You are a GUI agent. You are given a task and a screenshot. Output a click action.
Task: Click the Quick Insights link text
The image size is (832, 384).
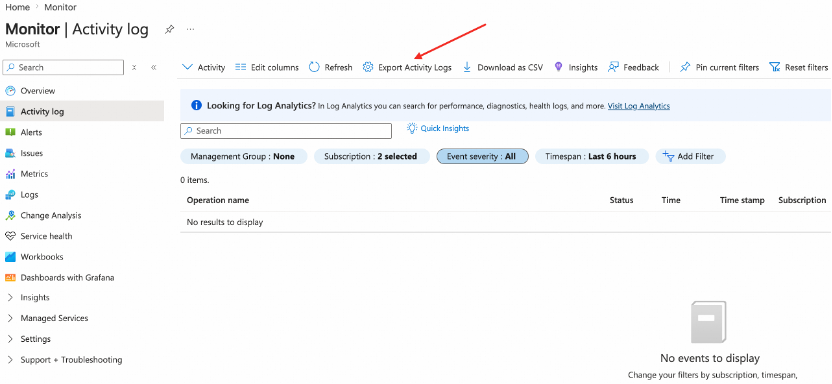445,128
